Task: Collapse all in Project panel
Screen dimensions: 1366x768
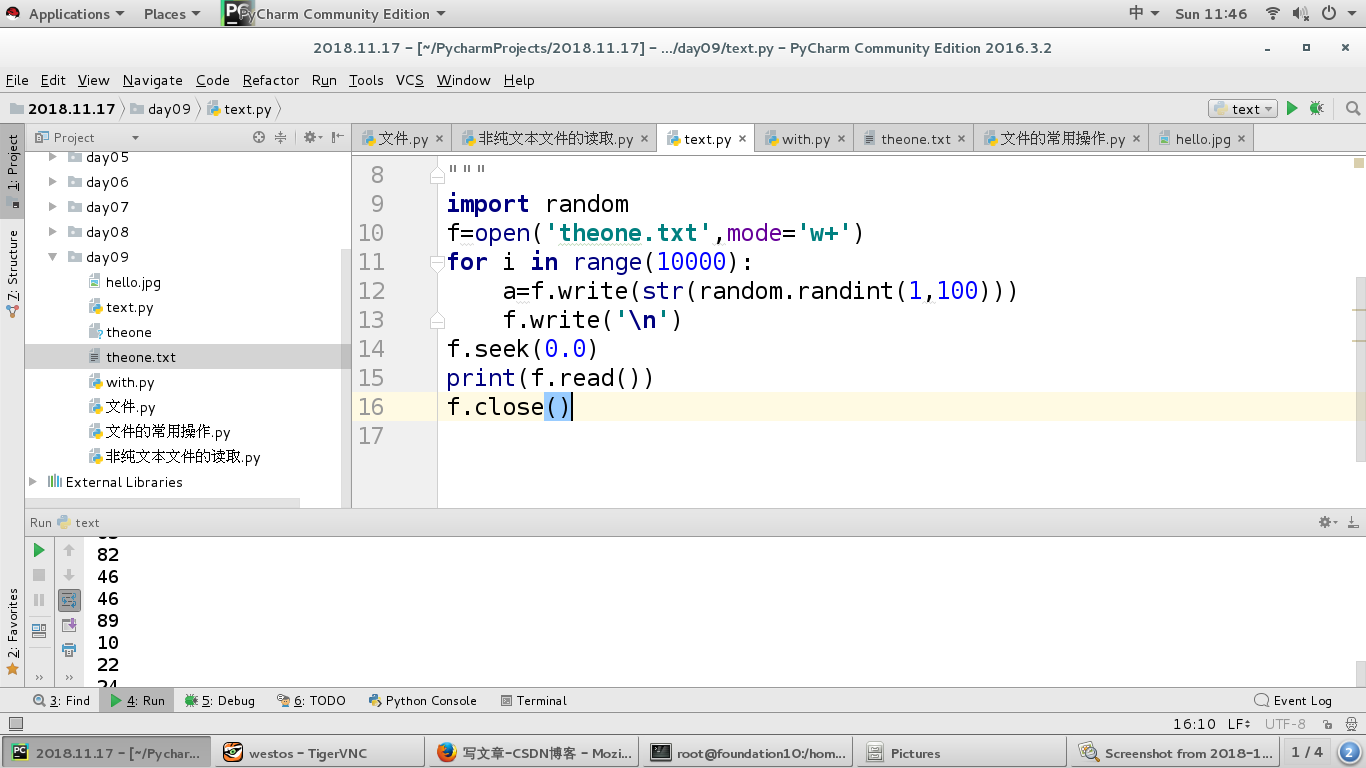Action: coord(281,137)
